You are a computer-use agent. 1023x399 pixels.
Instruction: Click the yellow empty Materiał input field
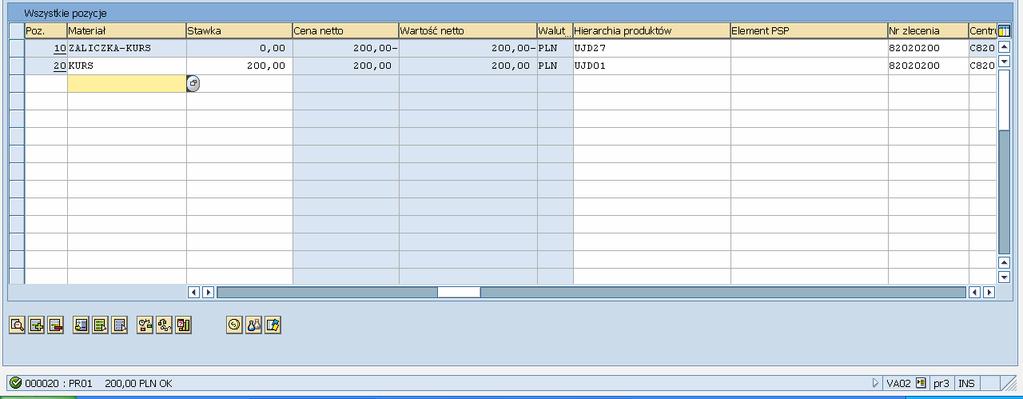[127, 83]
